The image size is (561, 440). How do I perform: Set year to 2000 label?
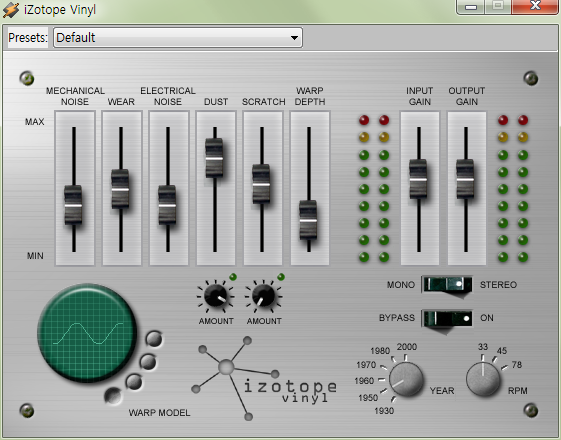coord(407,347)
